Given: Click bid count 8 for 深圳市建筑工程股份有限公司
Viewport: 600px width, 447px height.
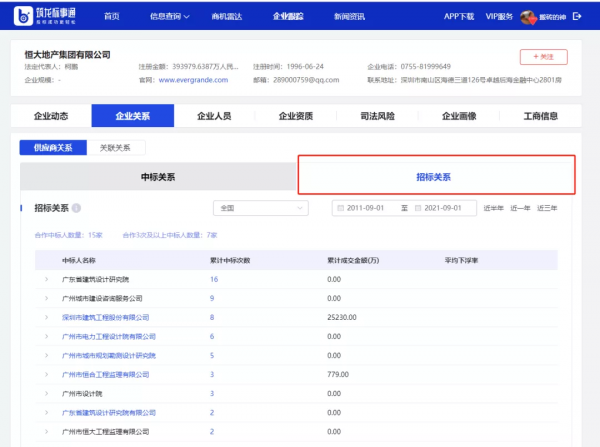Looking at the screenshot, I should [x=212, y=318].
